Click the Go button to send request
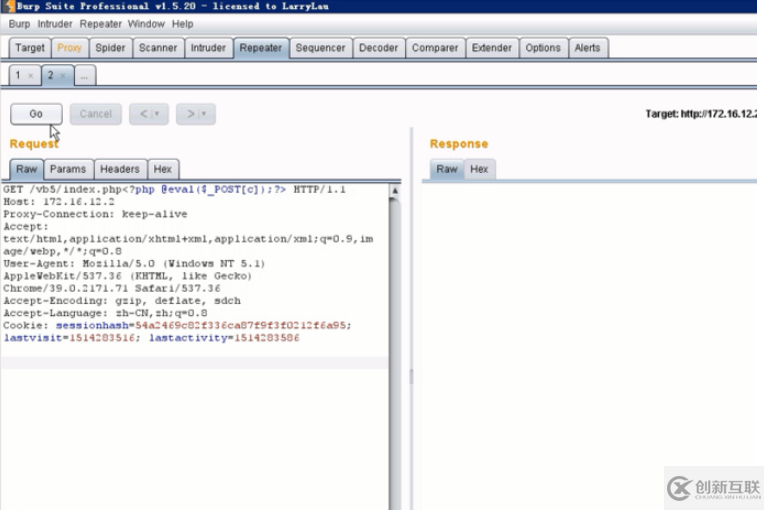 coord(36,114)
